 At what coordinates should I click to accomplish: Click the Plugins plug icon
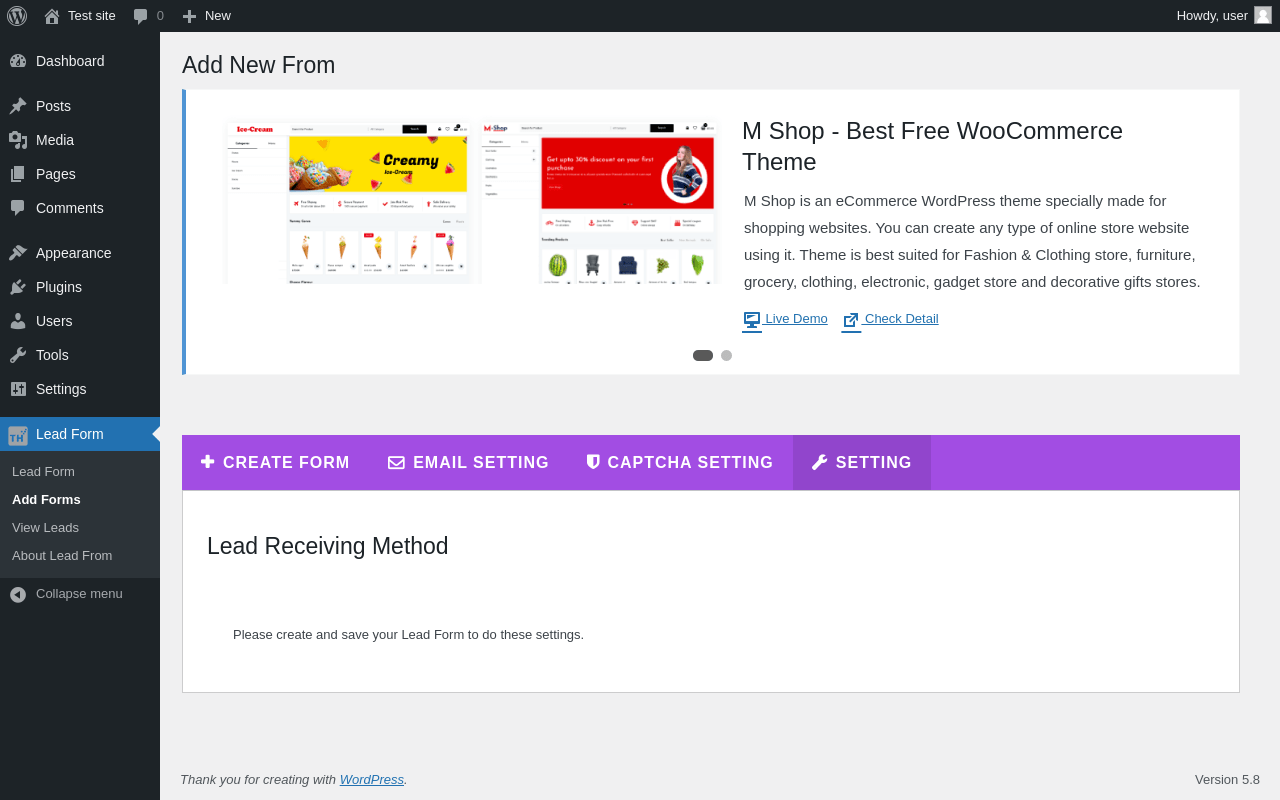click(x=18, y=287)
